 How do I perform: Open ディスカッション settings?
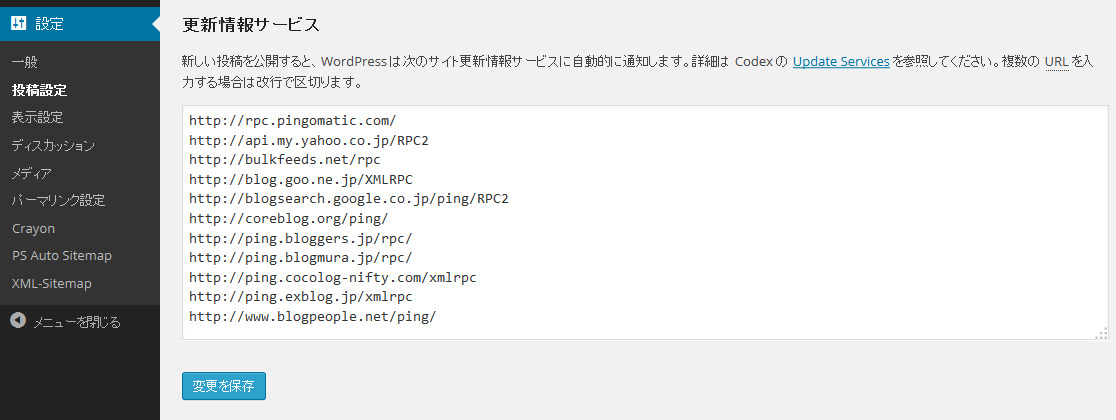[x=53, y=145]
